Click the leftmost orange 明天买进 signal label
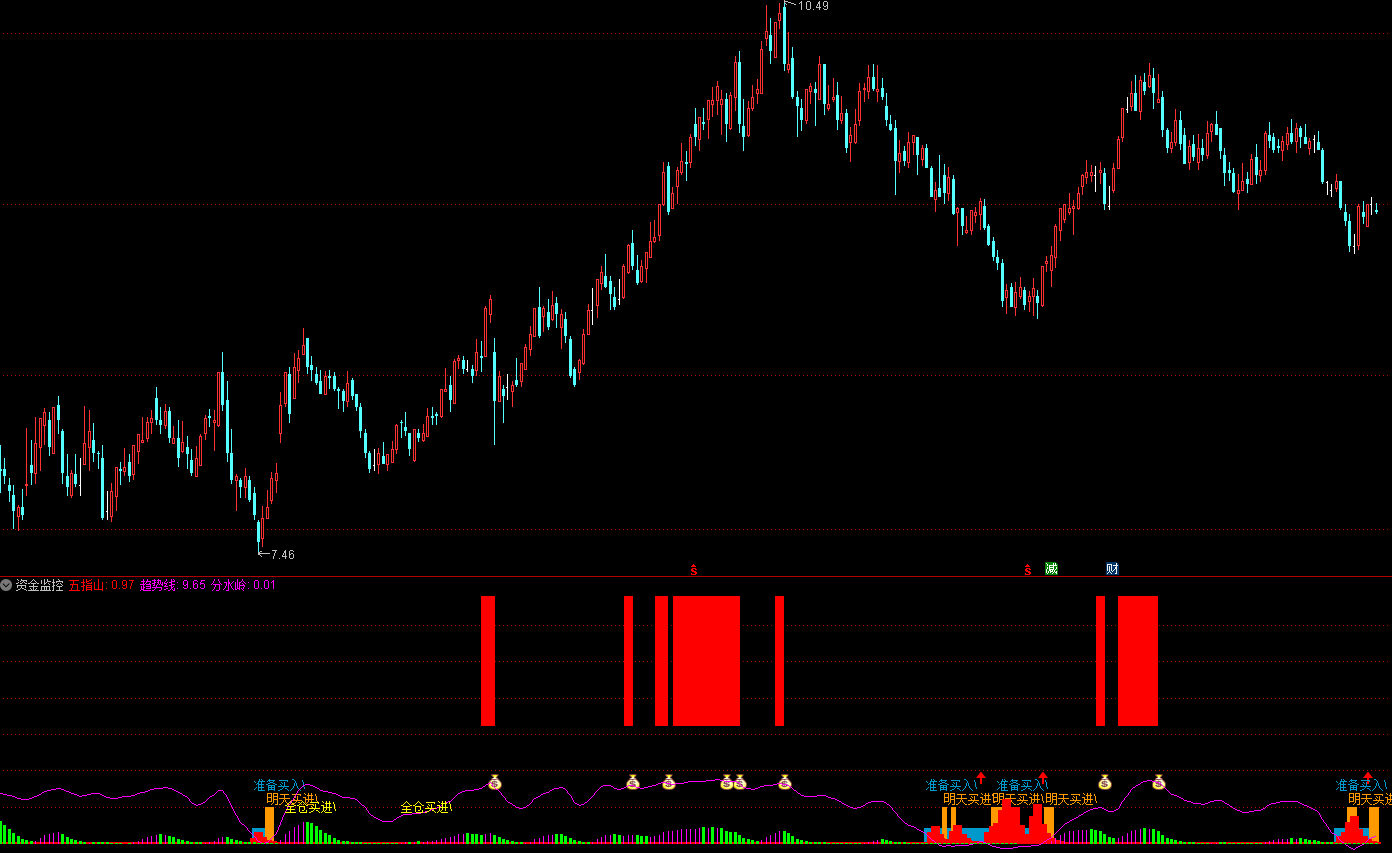1392x853 pixels. pos(290,798)
